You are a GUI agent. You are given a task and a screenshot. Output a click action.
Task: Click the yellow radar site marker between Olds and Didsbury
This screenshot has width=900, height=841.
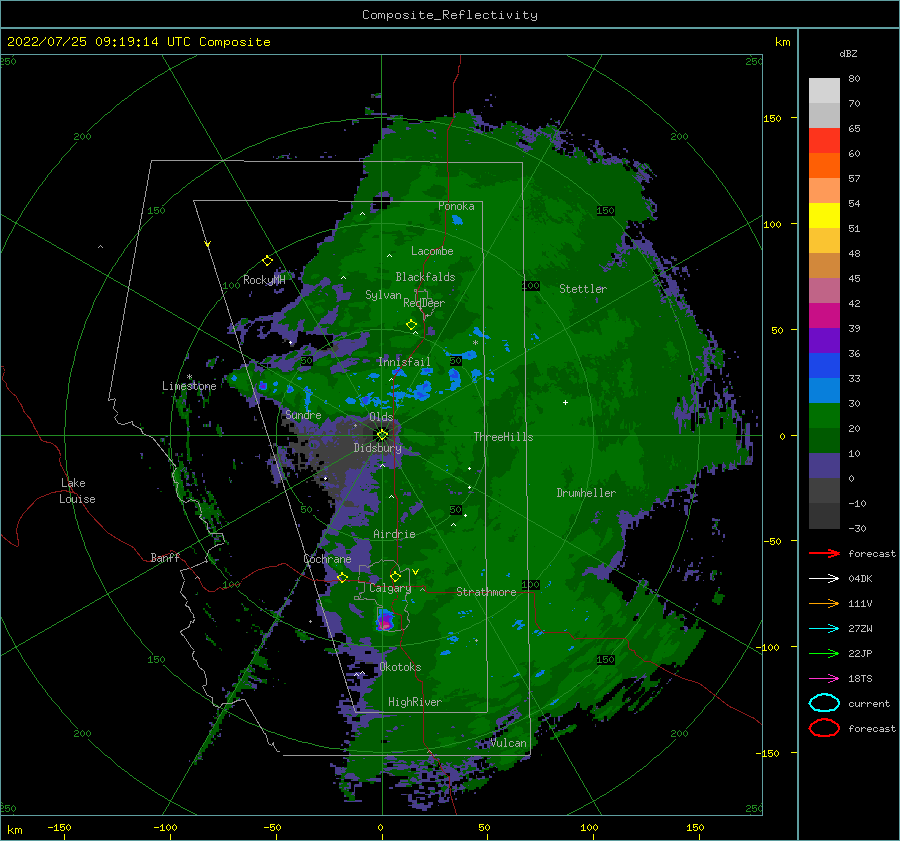pos(382,435)
